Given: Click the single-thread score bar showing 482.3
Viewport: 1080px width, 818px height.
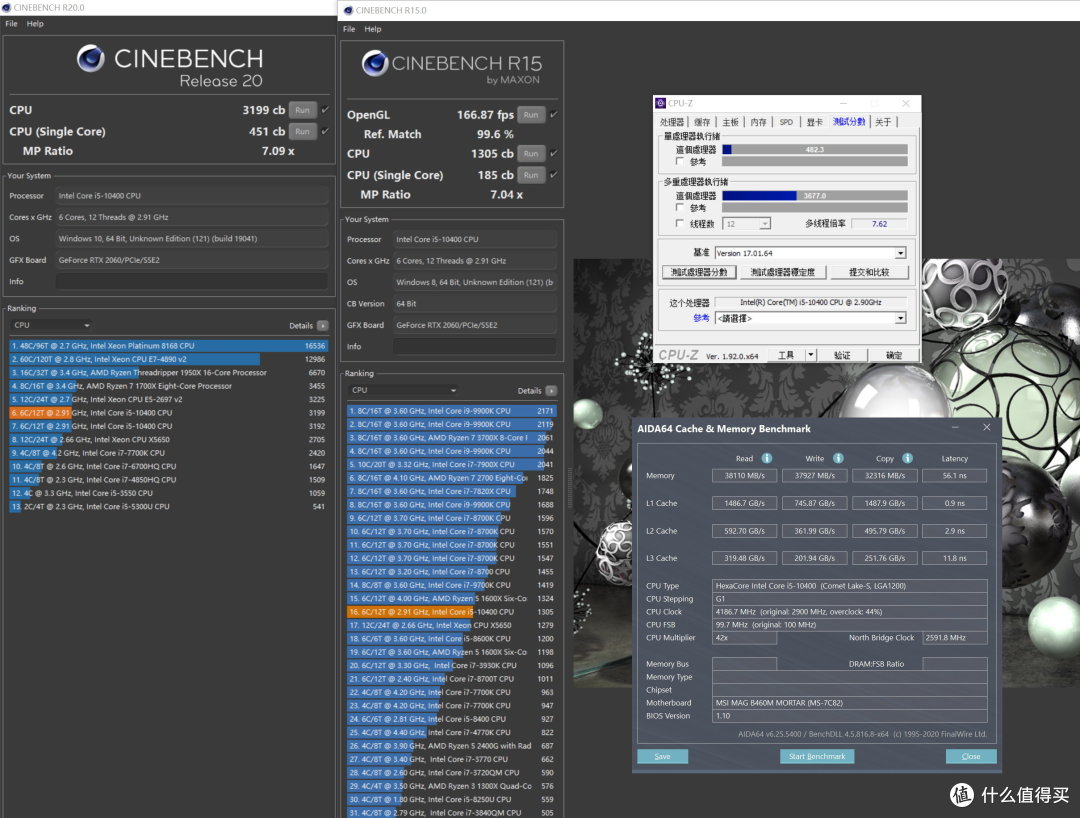Looking at the screenshot, I should (x=814, y=149).
